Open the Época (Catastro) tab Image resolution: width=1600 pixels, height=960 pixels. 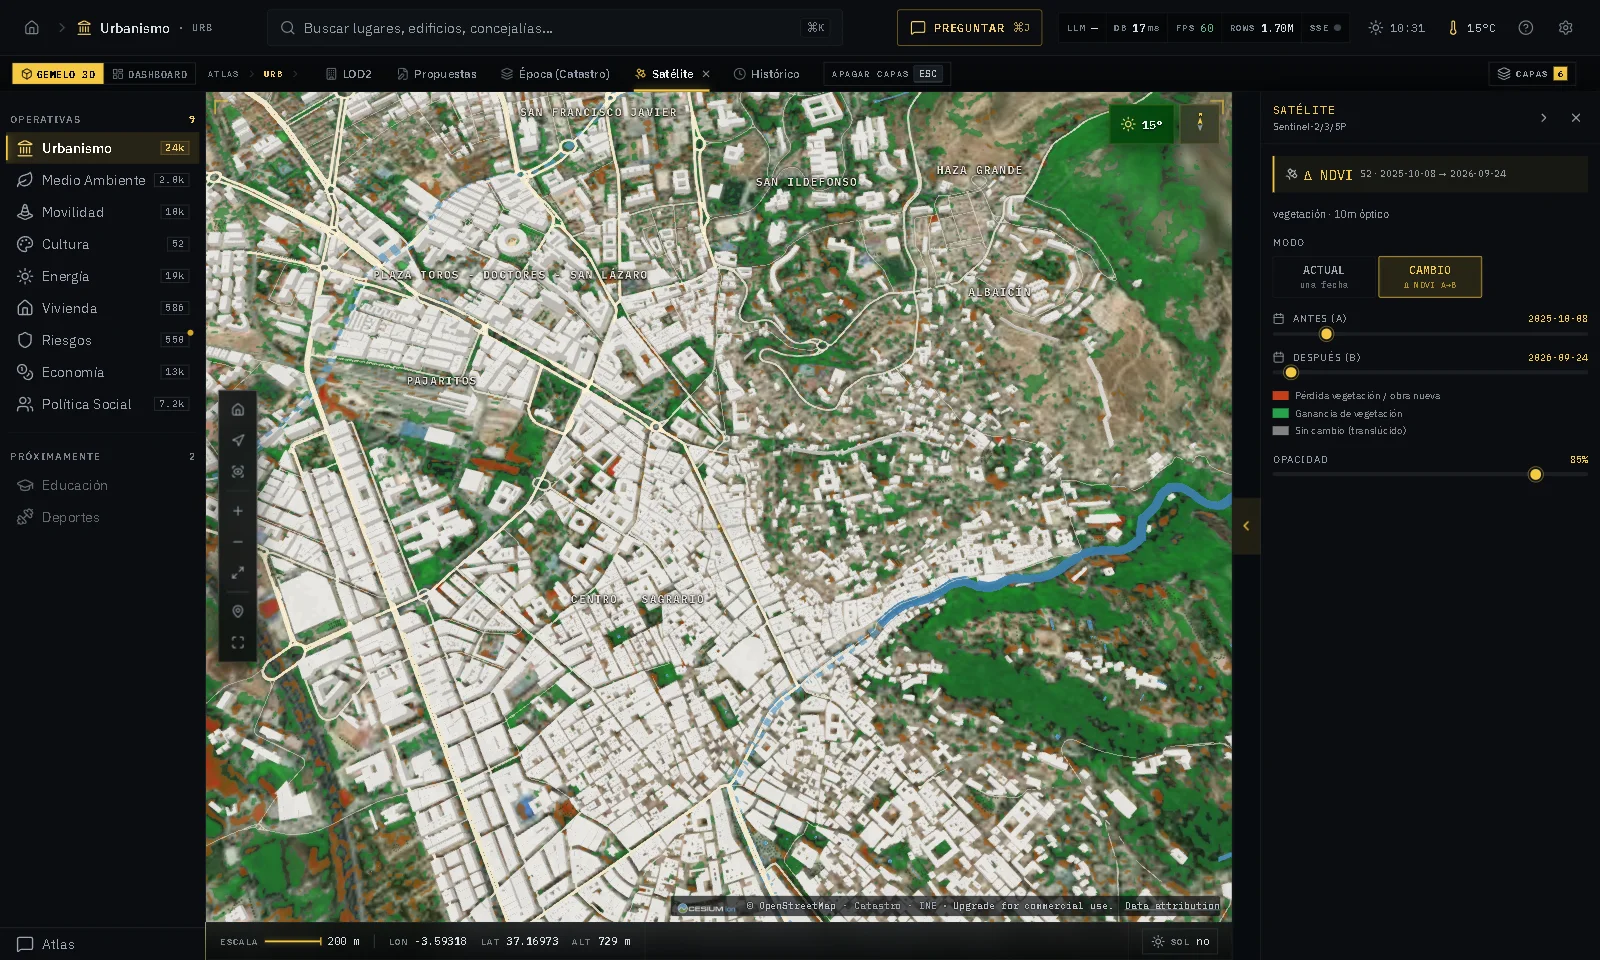pyautogui.click(x=556, y=74)
